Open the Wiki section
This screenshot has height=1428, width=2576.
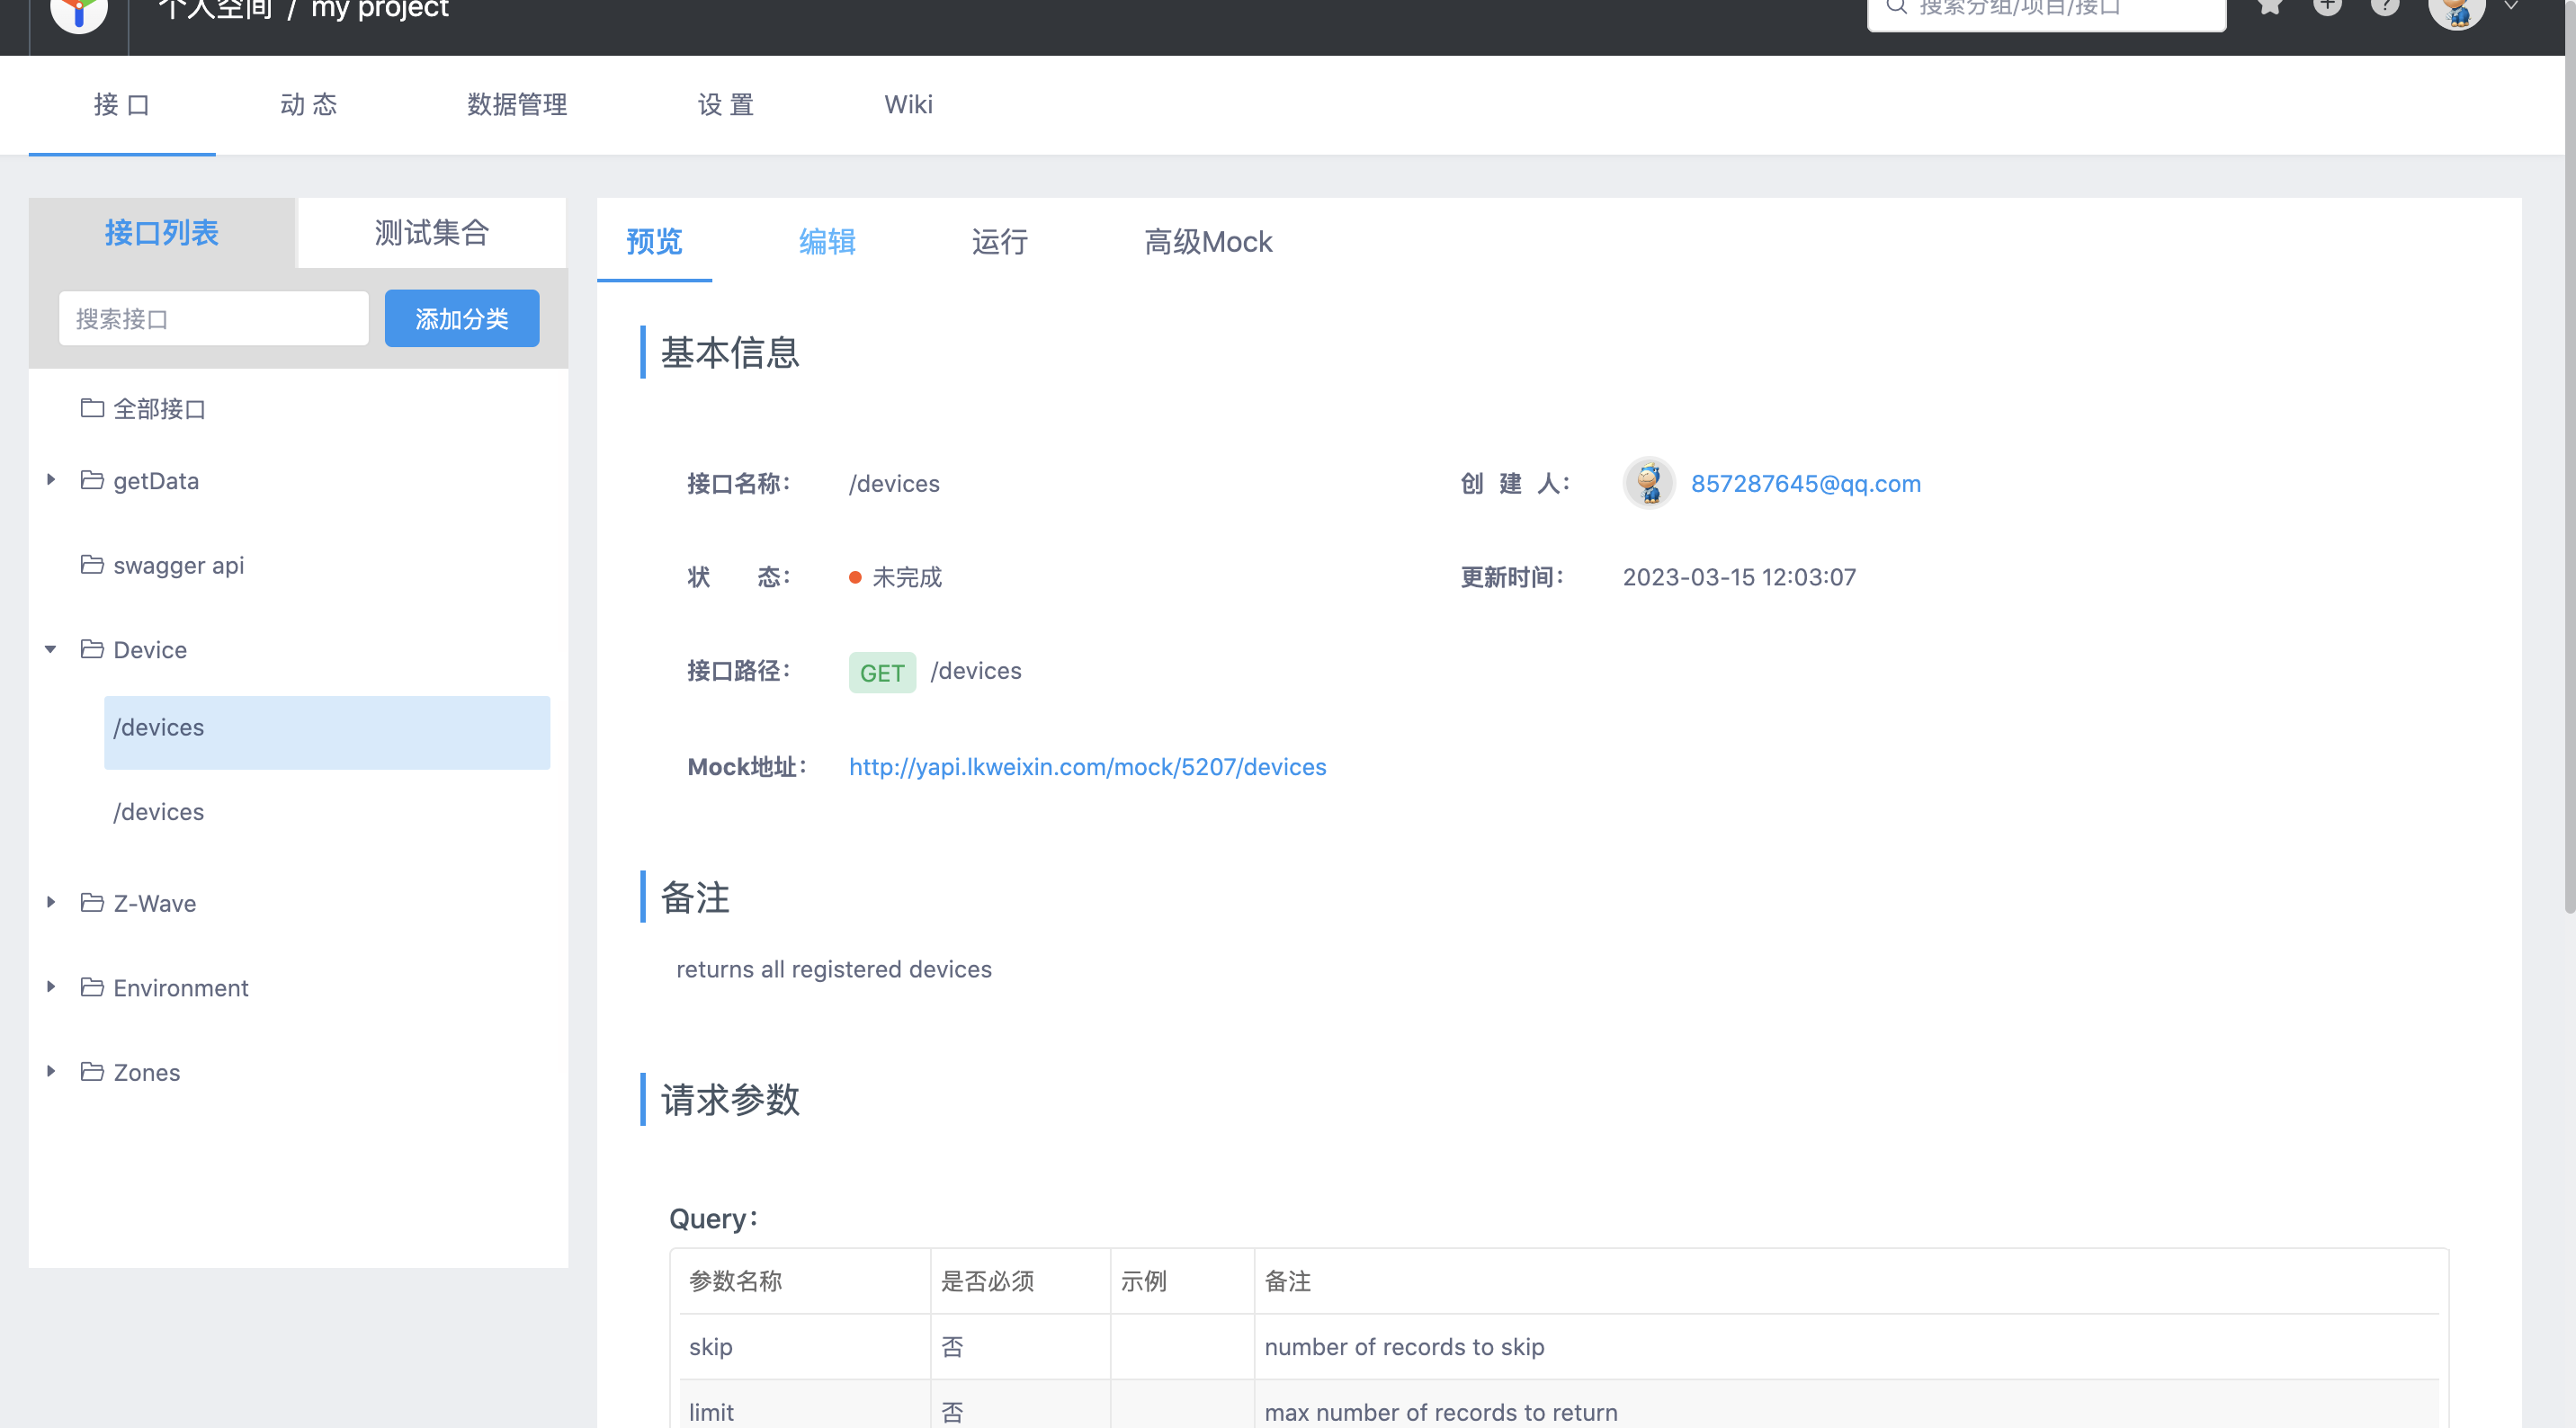(x=908, y=104)
